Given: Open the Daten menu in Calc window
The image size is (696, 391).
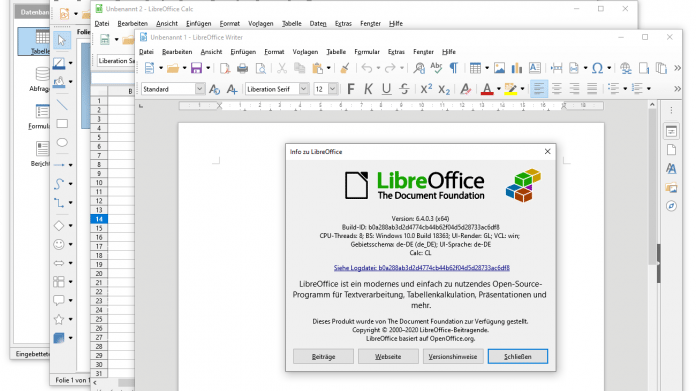Looking at the screenshot, I should click(318, 24).
